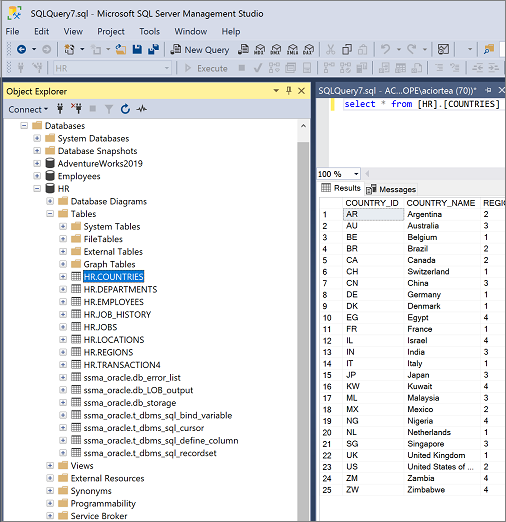Image resolution: width=506 pixels, height=522 pixels.
Task: Close the Object Explorer panel
Action: click(x=301, y=91)
